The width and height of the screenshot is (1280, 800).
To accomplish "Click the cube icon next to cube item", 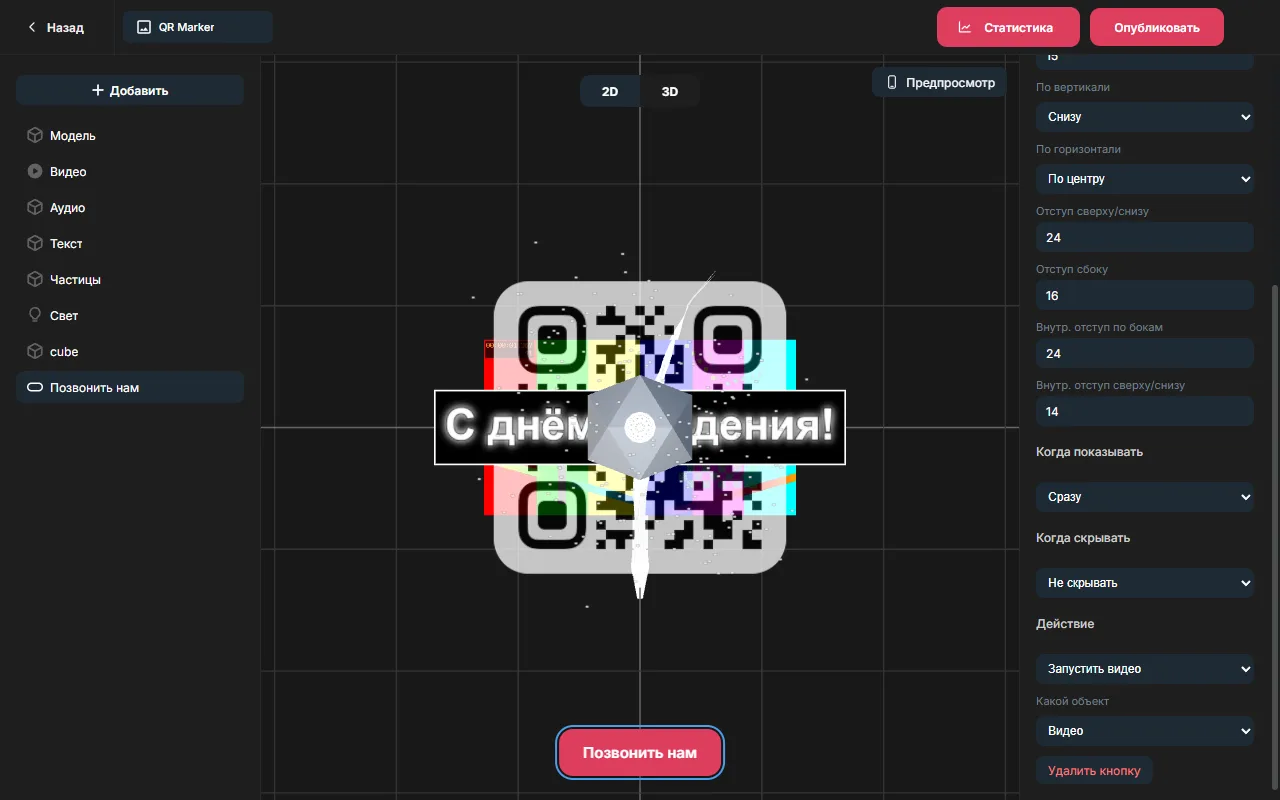I will click(34, 351).
